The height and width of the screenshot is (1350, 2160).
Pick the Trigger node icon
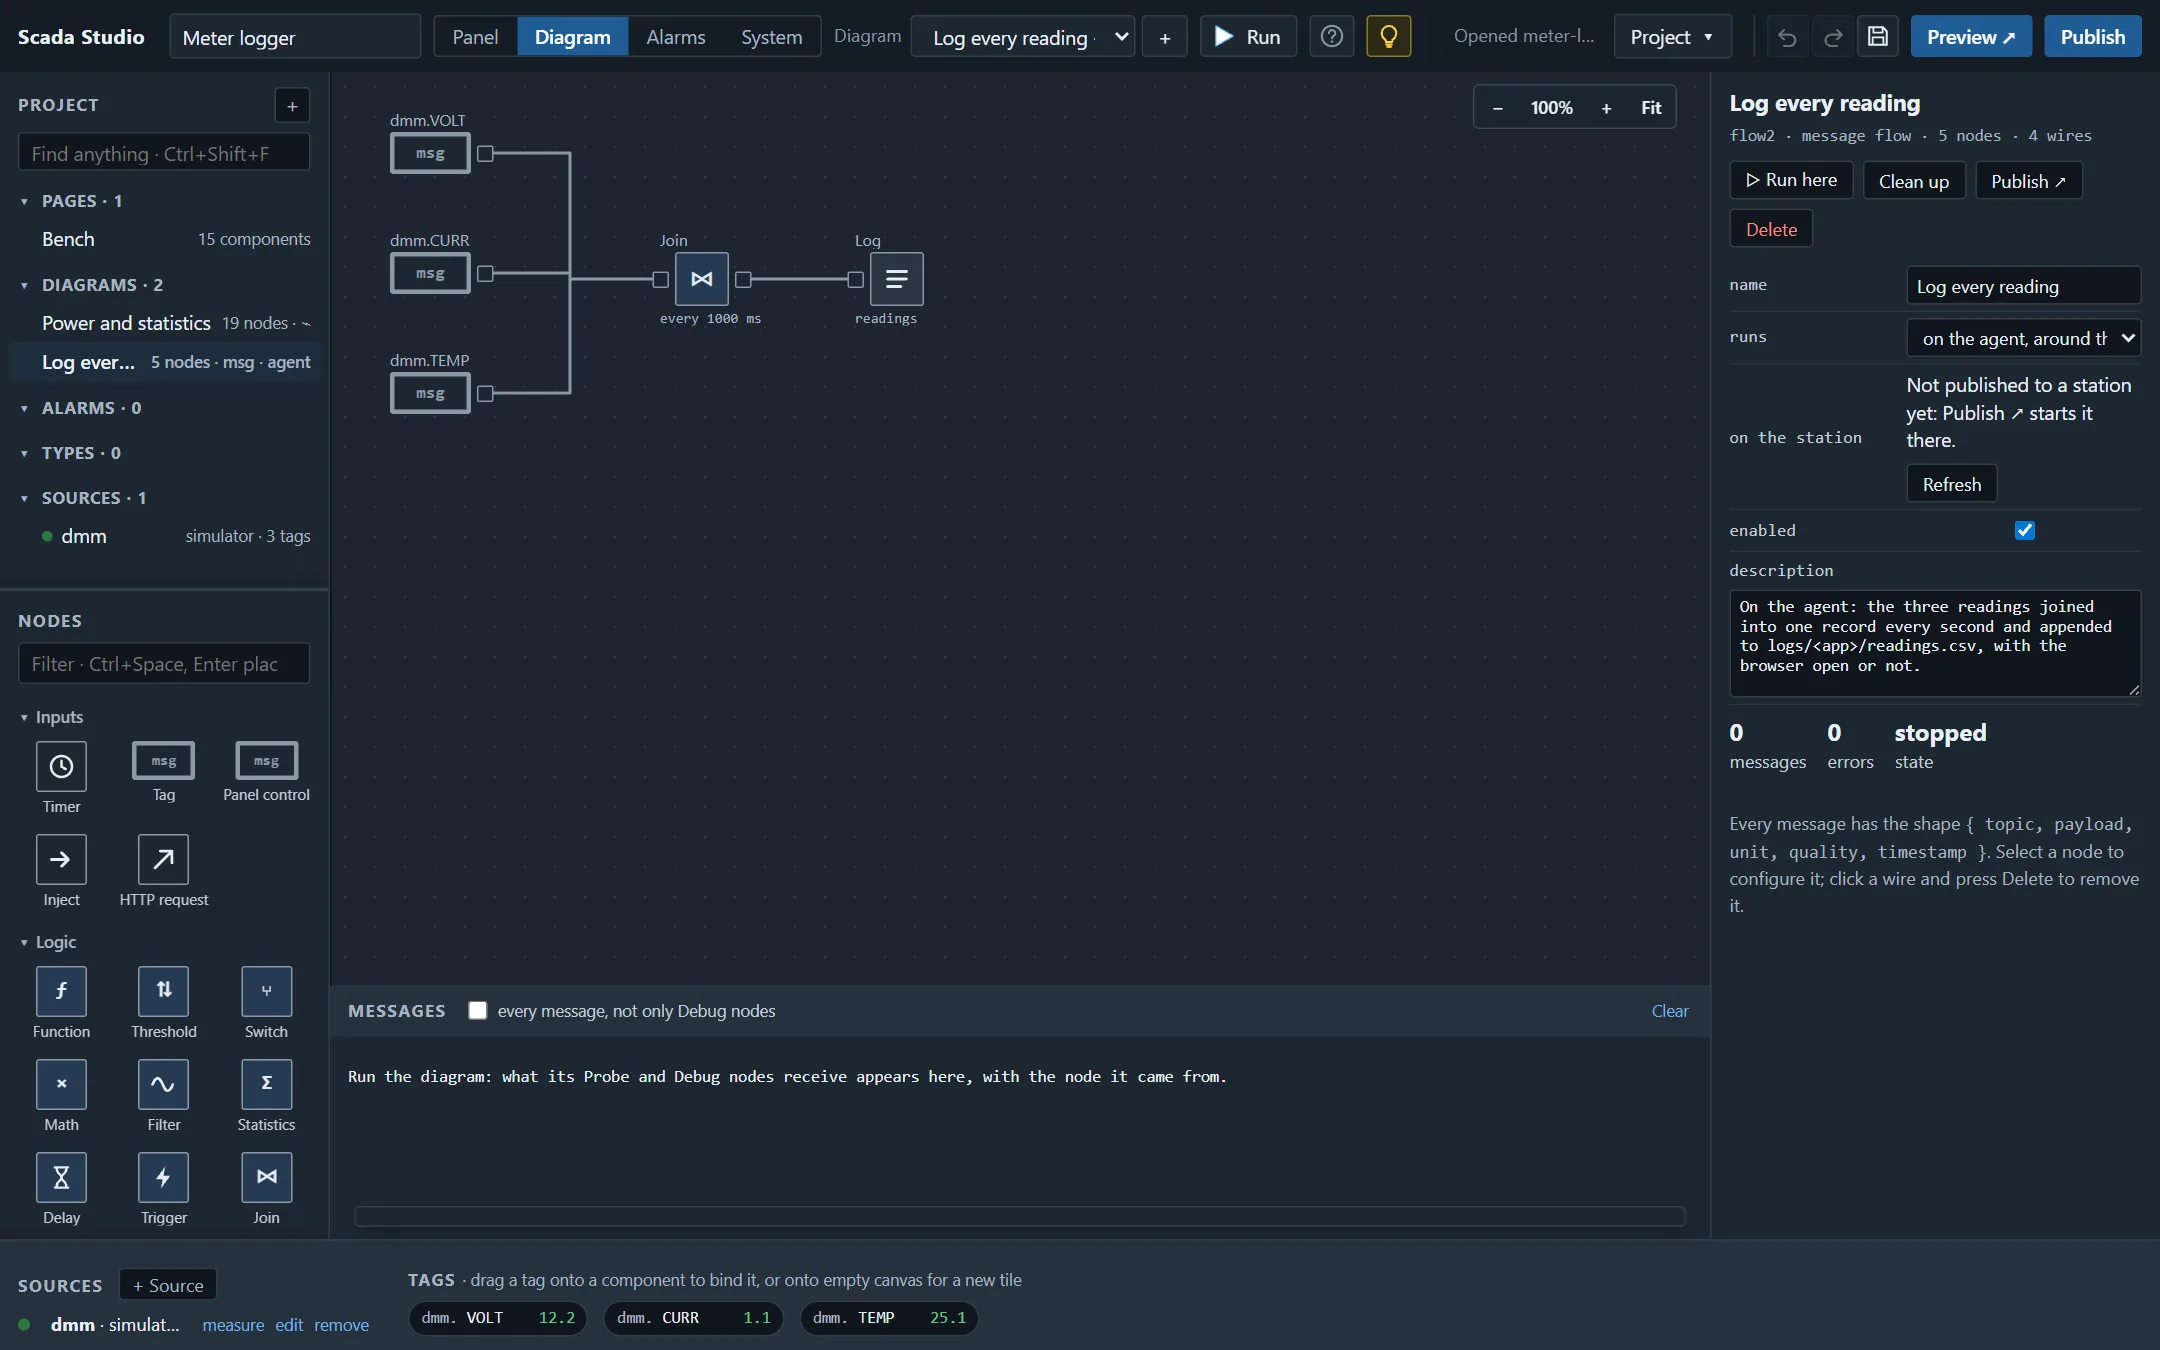point(163,1177)
